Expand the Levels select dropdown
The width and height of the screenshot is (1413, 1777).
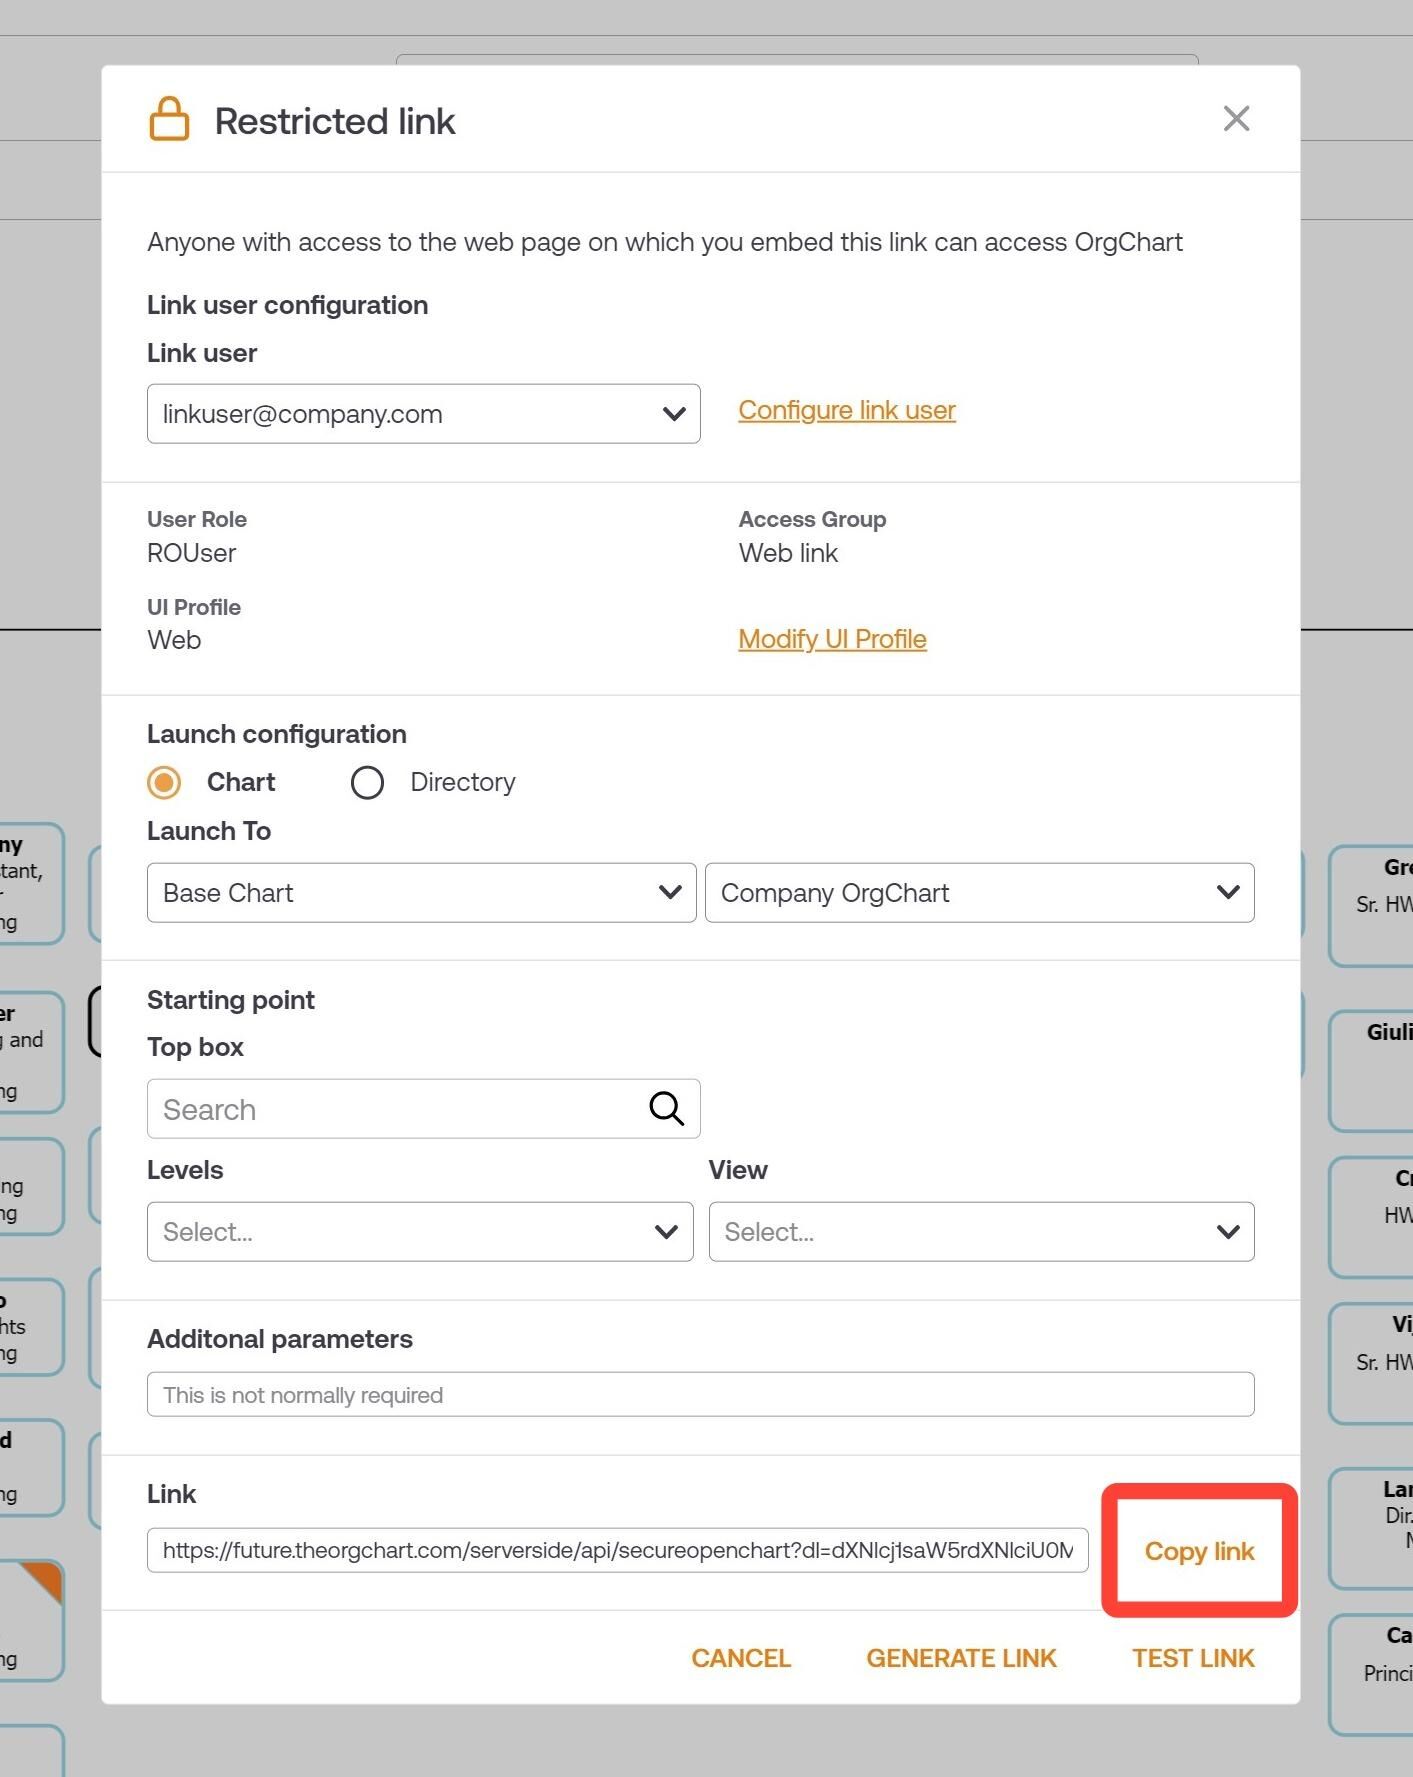420,1232
